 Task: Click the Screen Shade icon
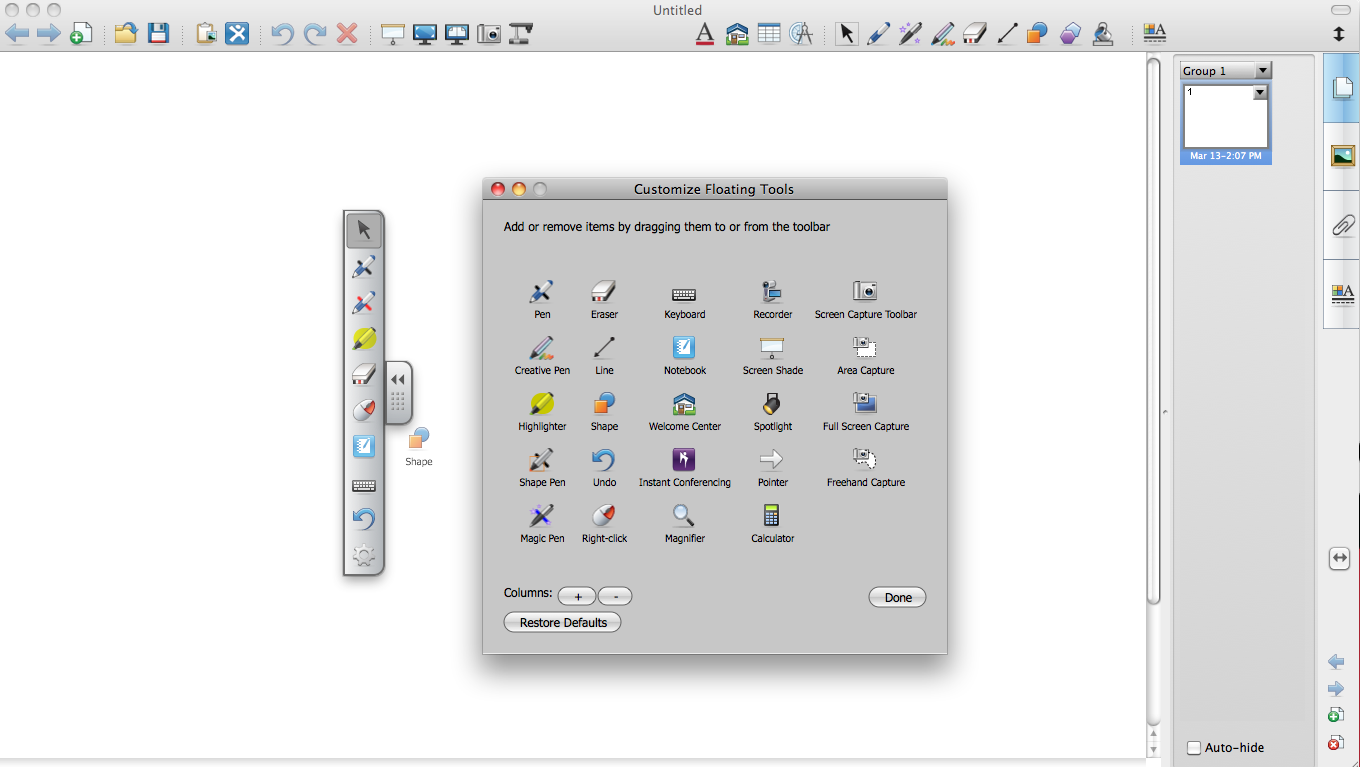pos(771,349)
